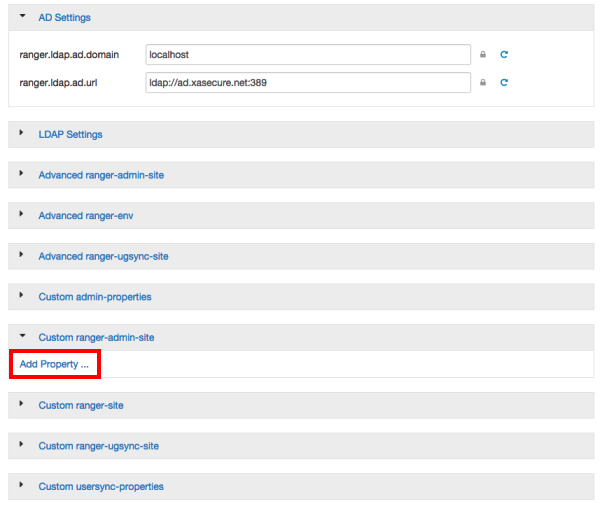Screen dimensions: 600x511
Task: Click the Custom usersync-properties title text
Action: [101, 486]
